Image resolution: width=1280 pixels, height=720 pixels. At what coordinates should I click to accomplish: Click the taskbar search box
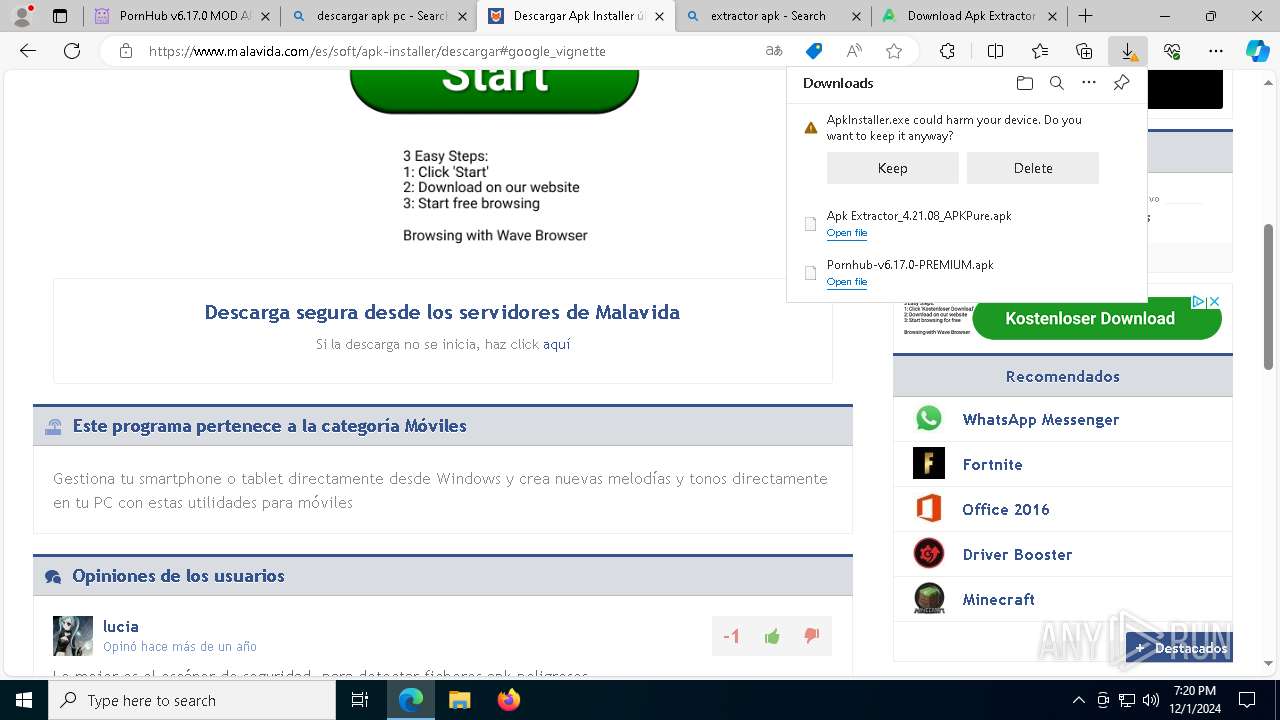(x=192, y=700)
